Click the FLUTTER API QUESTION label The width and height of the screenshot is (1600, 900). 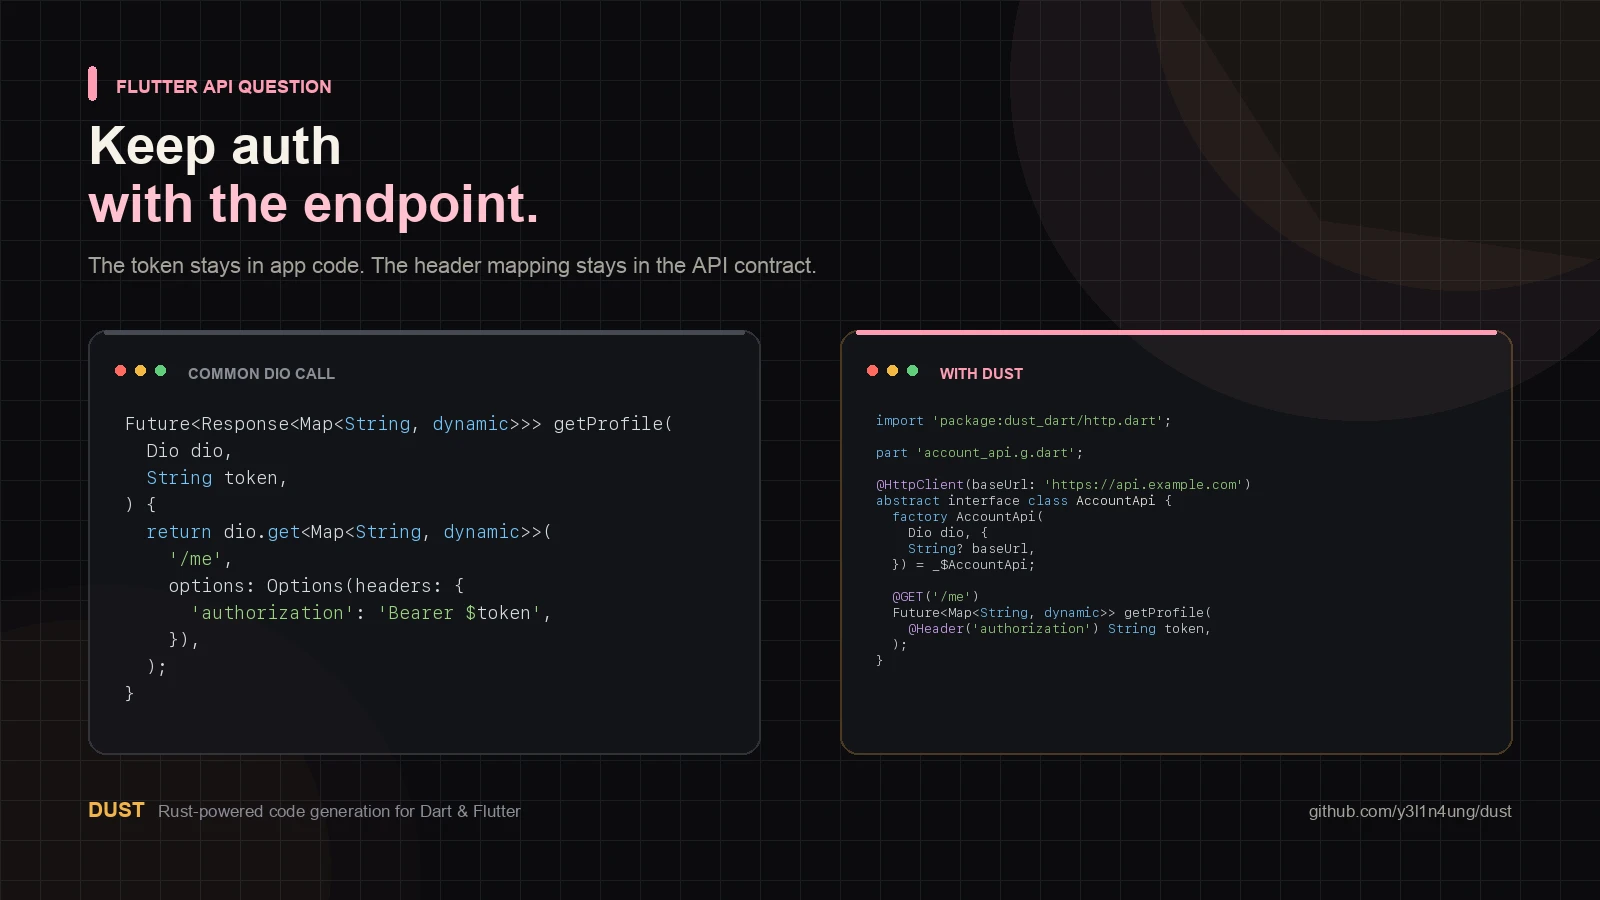point(224,86)
